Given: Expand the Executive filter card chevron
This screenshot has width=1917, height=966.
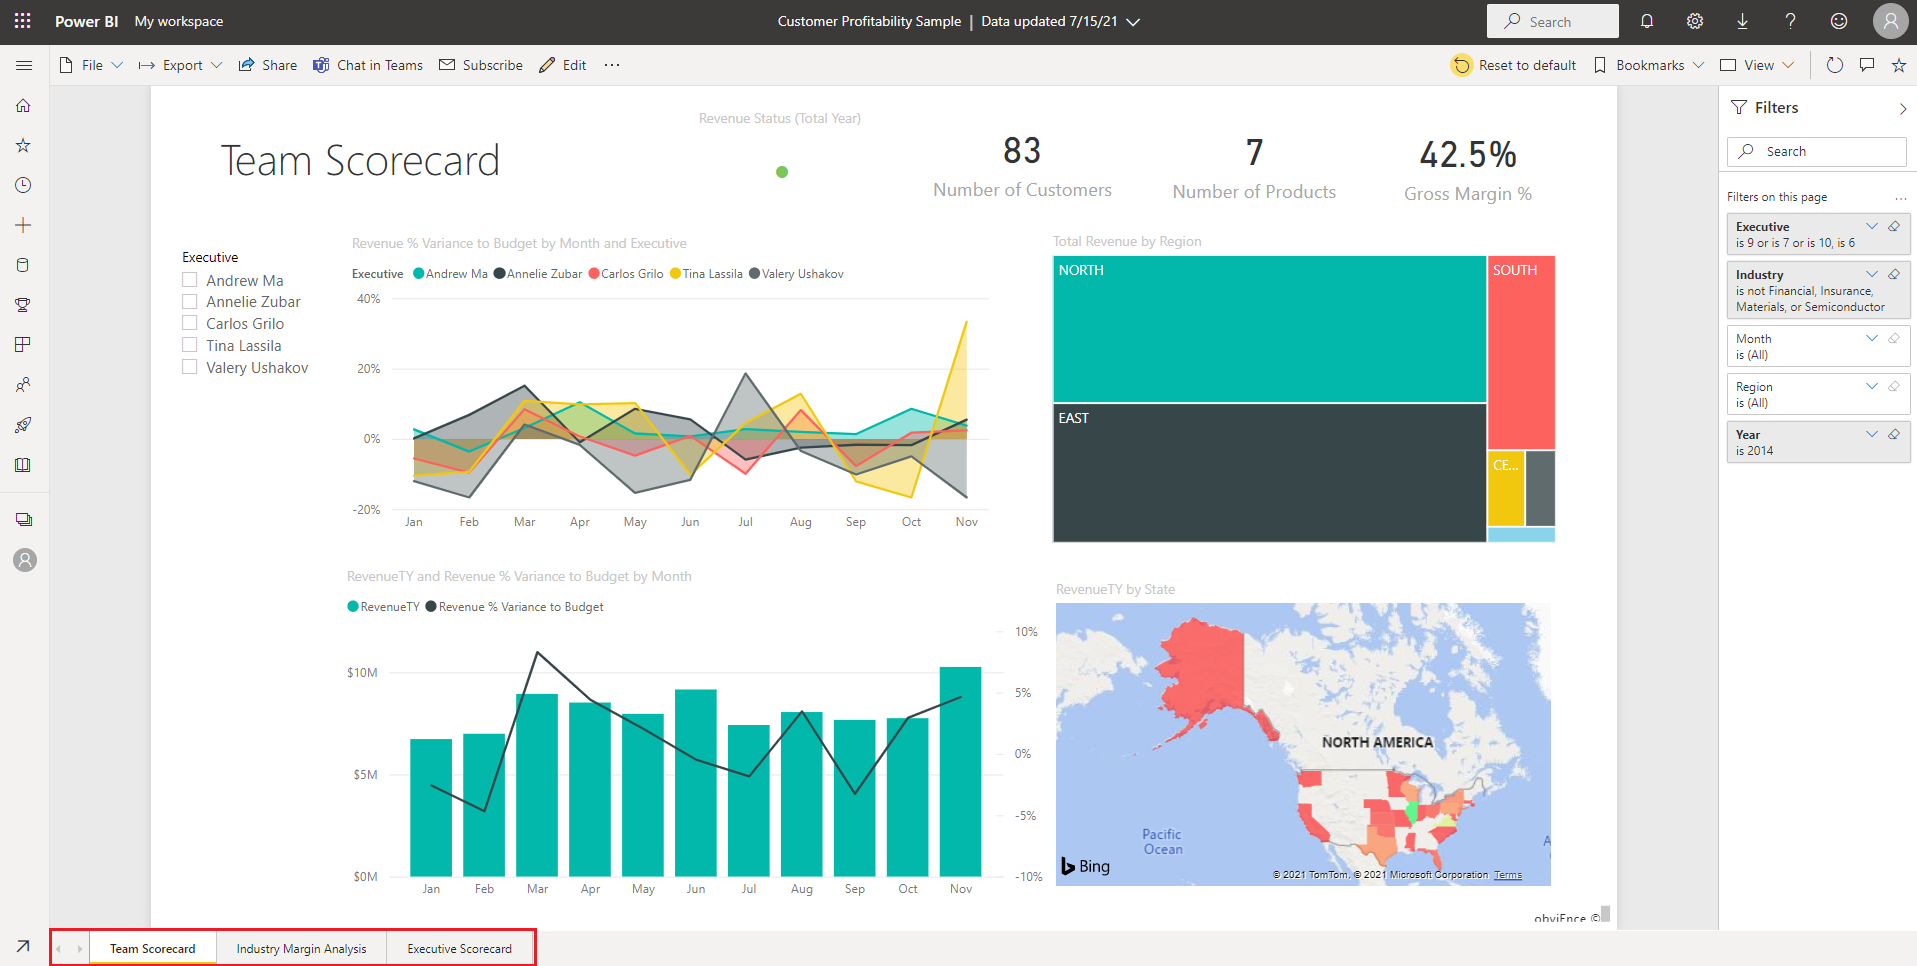Looking at the screenshot, I should coord(1872,226).
